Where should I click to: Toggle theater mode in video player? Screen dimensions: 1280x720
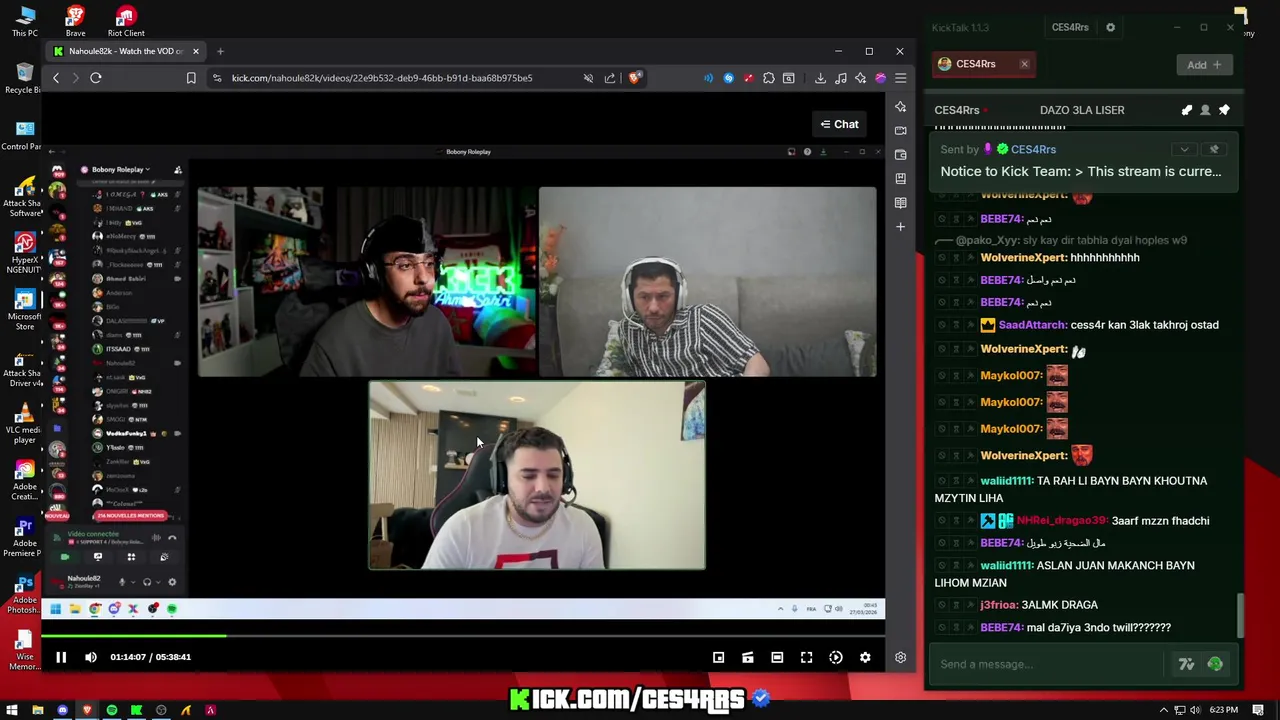[777, 657]
